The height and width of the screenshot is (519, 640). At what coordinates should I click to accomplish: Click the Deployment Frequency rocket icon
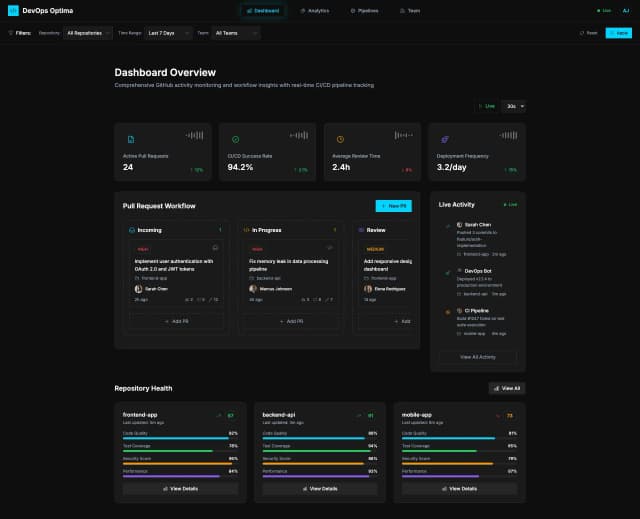pyautogui.click(x=443, y=139)
